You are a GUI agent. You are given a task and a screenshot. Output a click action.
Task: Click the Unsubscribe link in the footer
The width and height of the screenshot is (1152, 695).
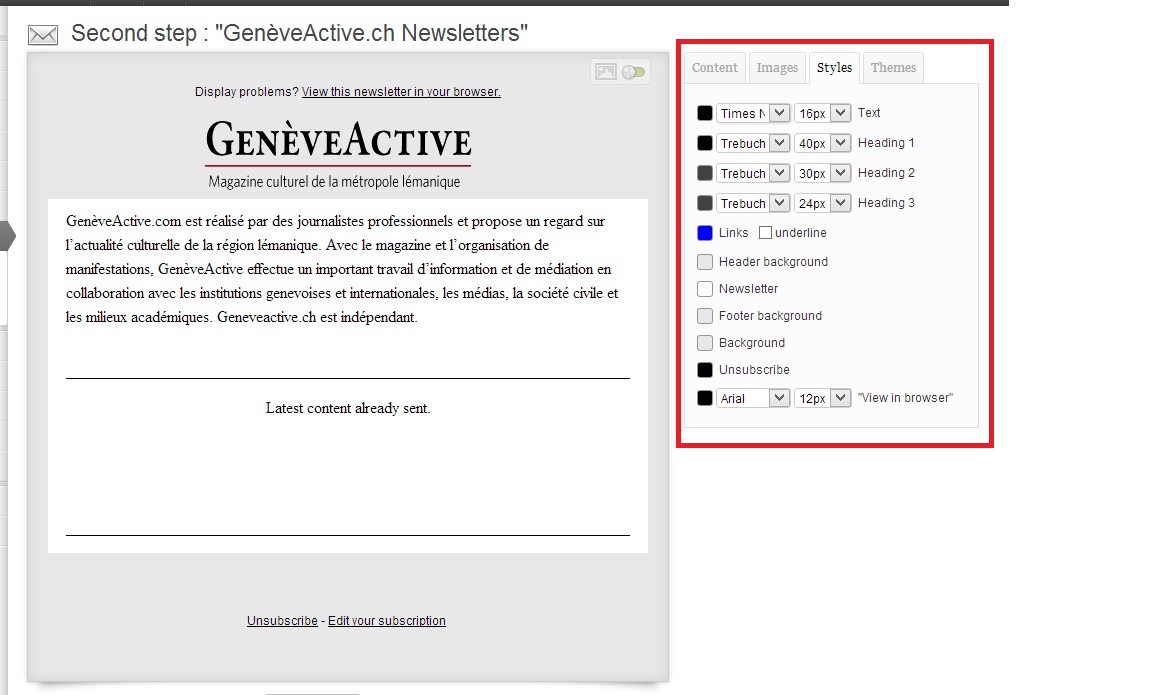coord(282,621)
